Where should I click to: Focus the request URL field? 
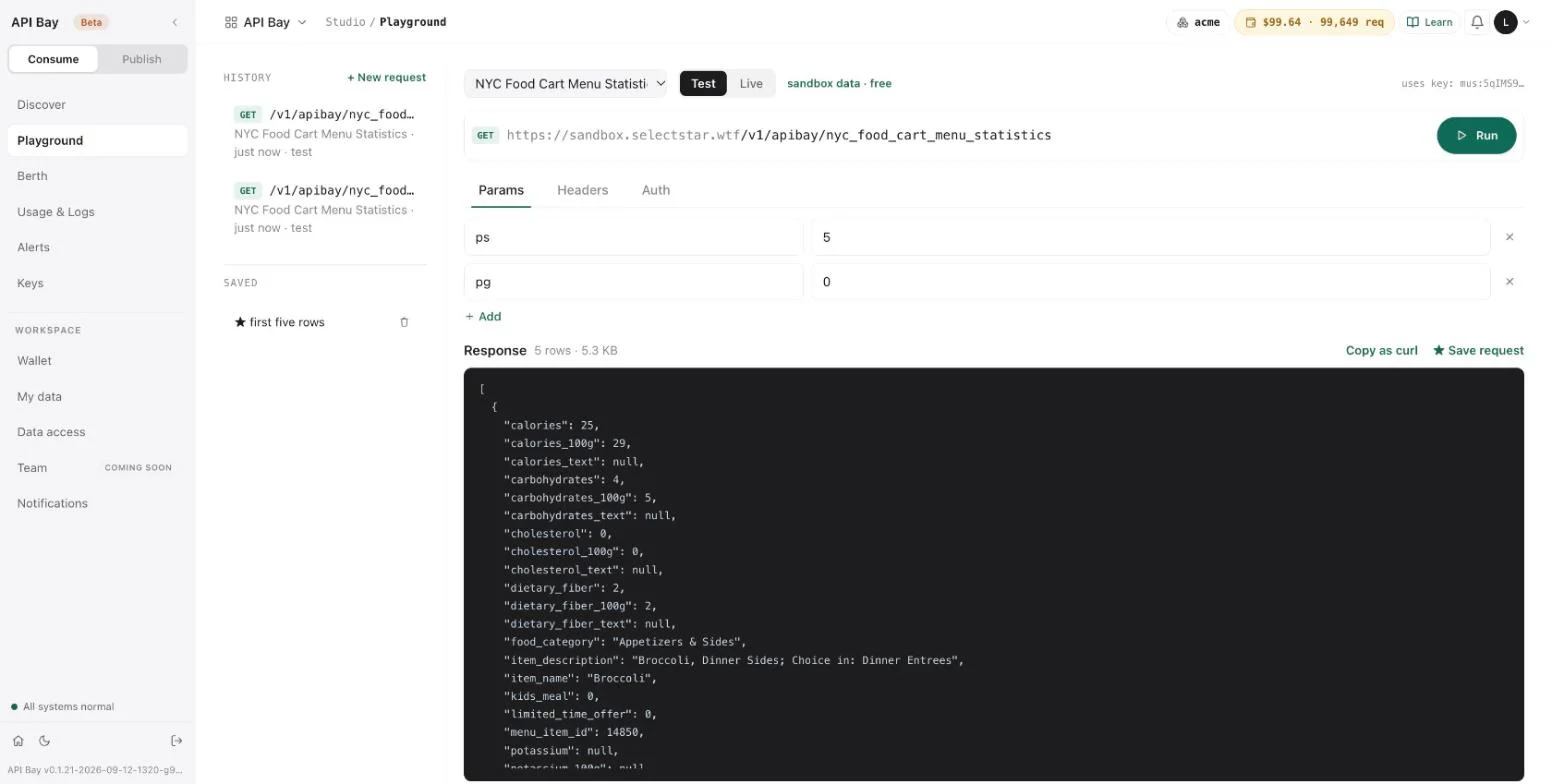tap(966, 135)
